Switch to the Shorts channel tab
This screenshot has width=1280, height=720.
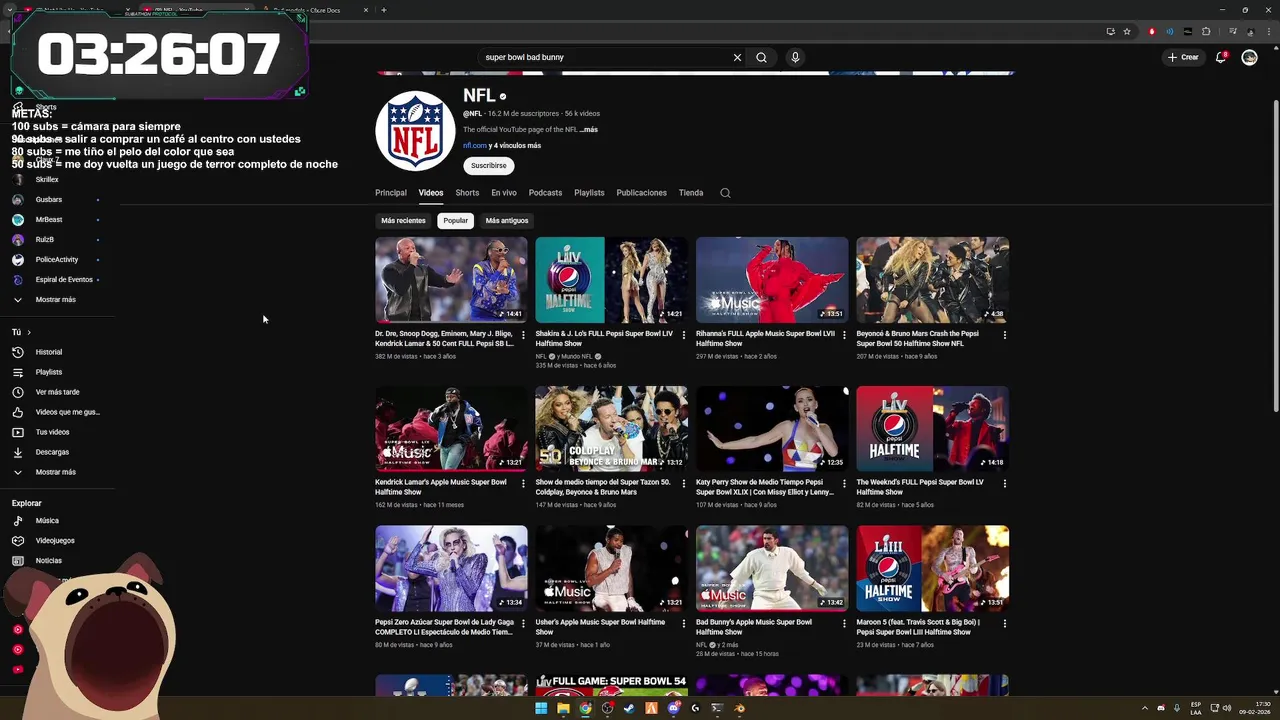(x=467, y=193)
